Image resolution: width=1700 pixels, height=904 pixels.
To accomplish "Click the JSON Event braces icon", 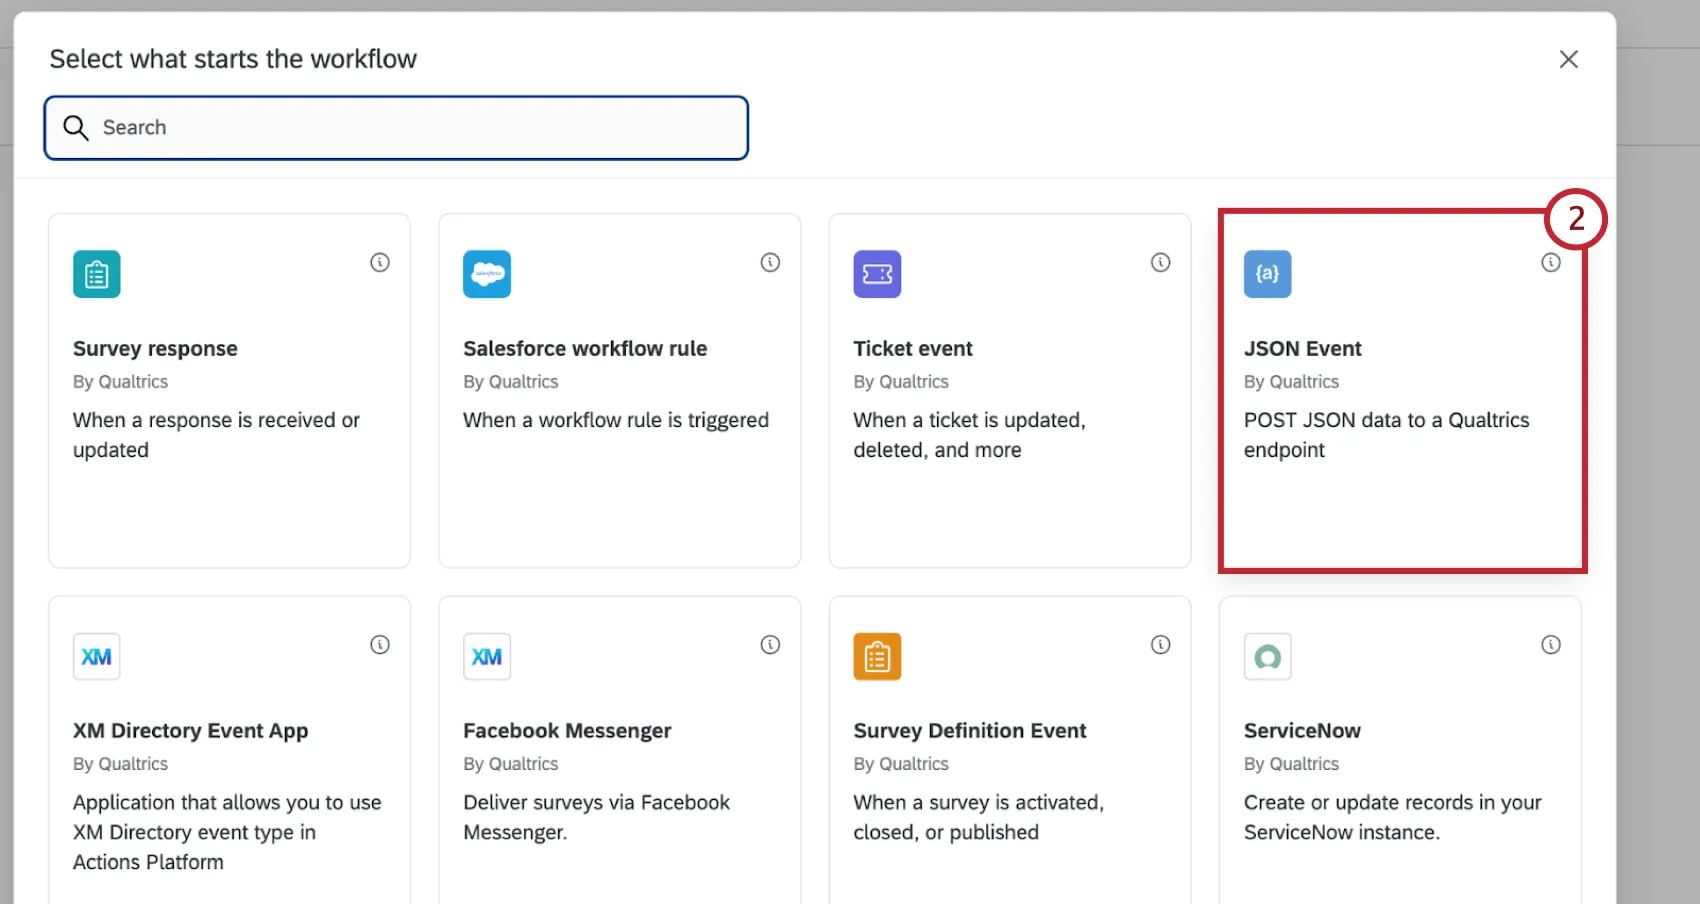I will tap(1267, 274).
